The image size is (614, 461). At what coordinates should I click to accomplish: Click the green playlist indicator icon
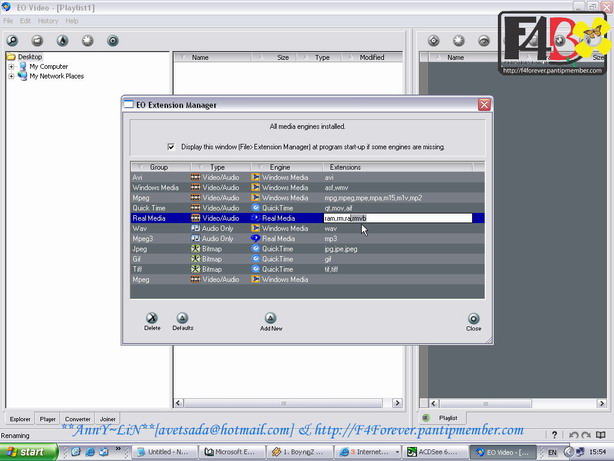[x=426, y=418]
